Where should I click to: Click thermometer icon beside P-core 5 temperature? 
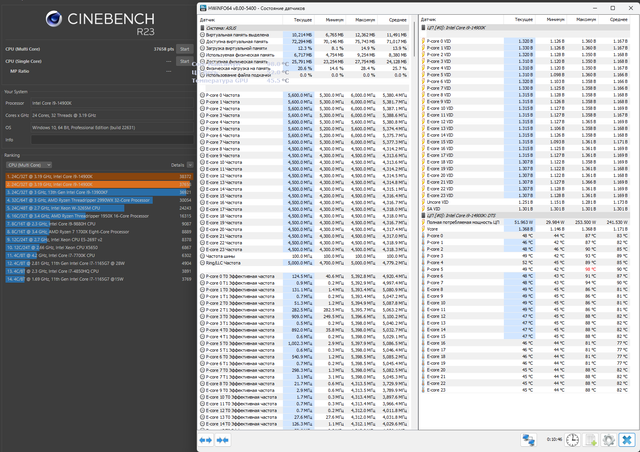(424, 269)
